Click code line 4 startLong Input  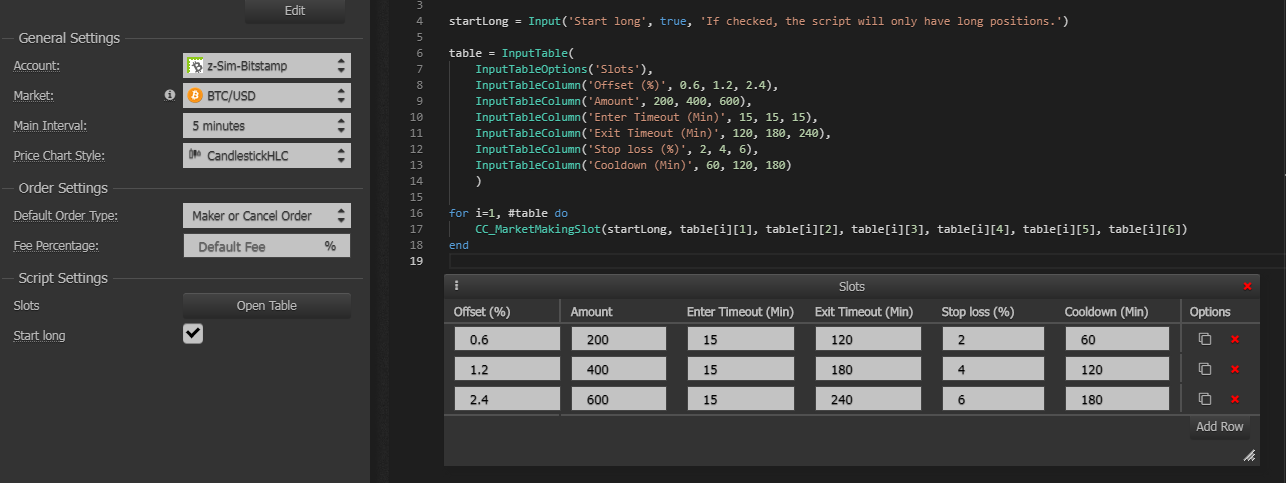pyautogui.click(x=759, y=21)
